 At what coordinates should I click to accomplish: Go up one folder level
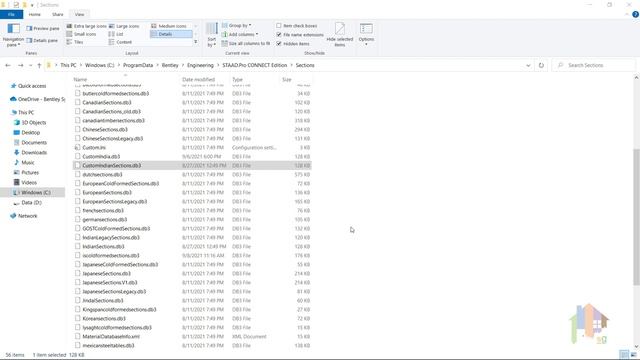click(39, 65)
